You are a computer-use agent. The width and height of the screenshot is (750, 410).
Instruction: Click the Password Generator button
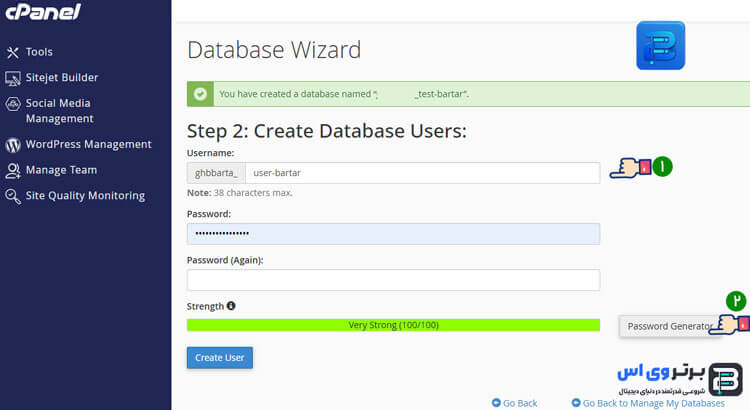669,326
